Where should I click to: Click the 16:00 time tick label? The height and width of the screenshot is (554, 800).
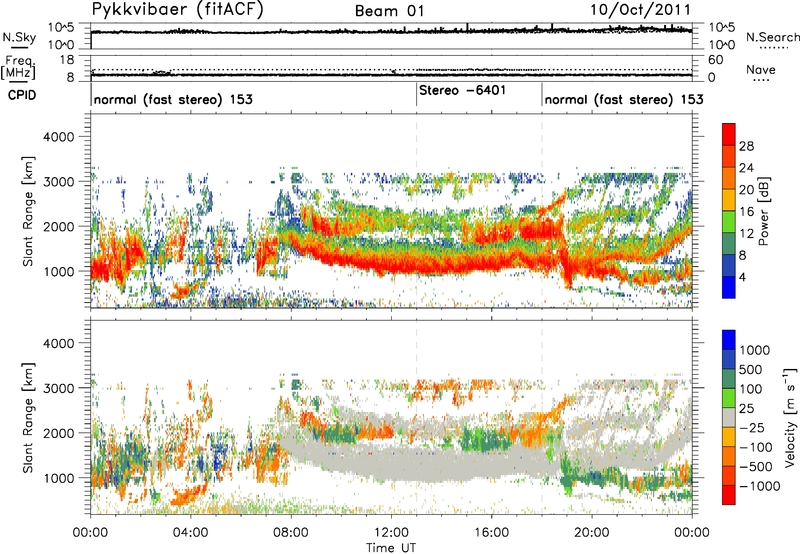tap(491, 533)
